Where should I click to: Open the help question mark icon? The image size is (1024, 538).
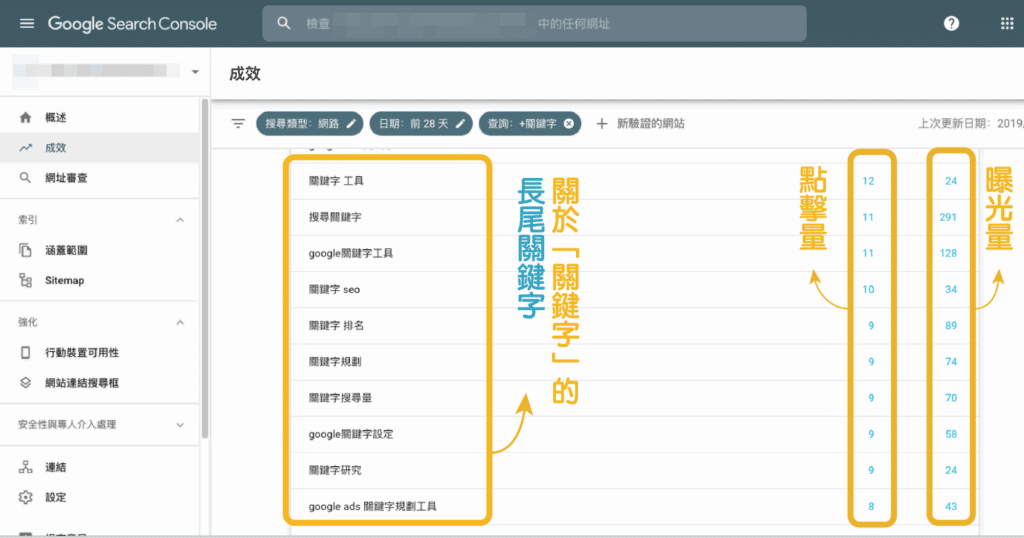pyautogui.click(x=952, y=24)
